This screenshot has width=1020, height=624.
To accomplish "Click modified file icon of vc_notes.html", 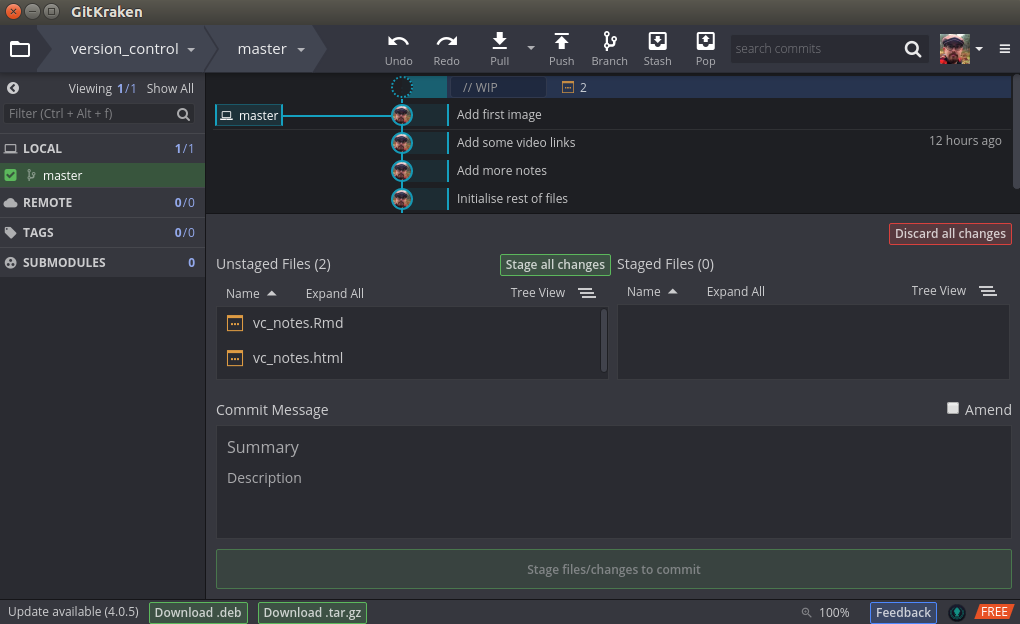I will point(235,358).
